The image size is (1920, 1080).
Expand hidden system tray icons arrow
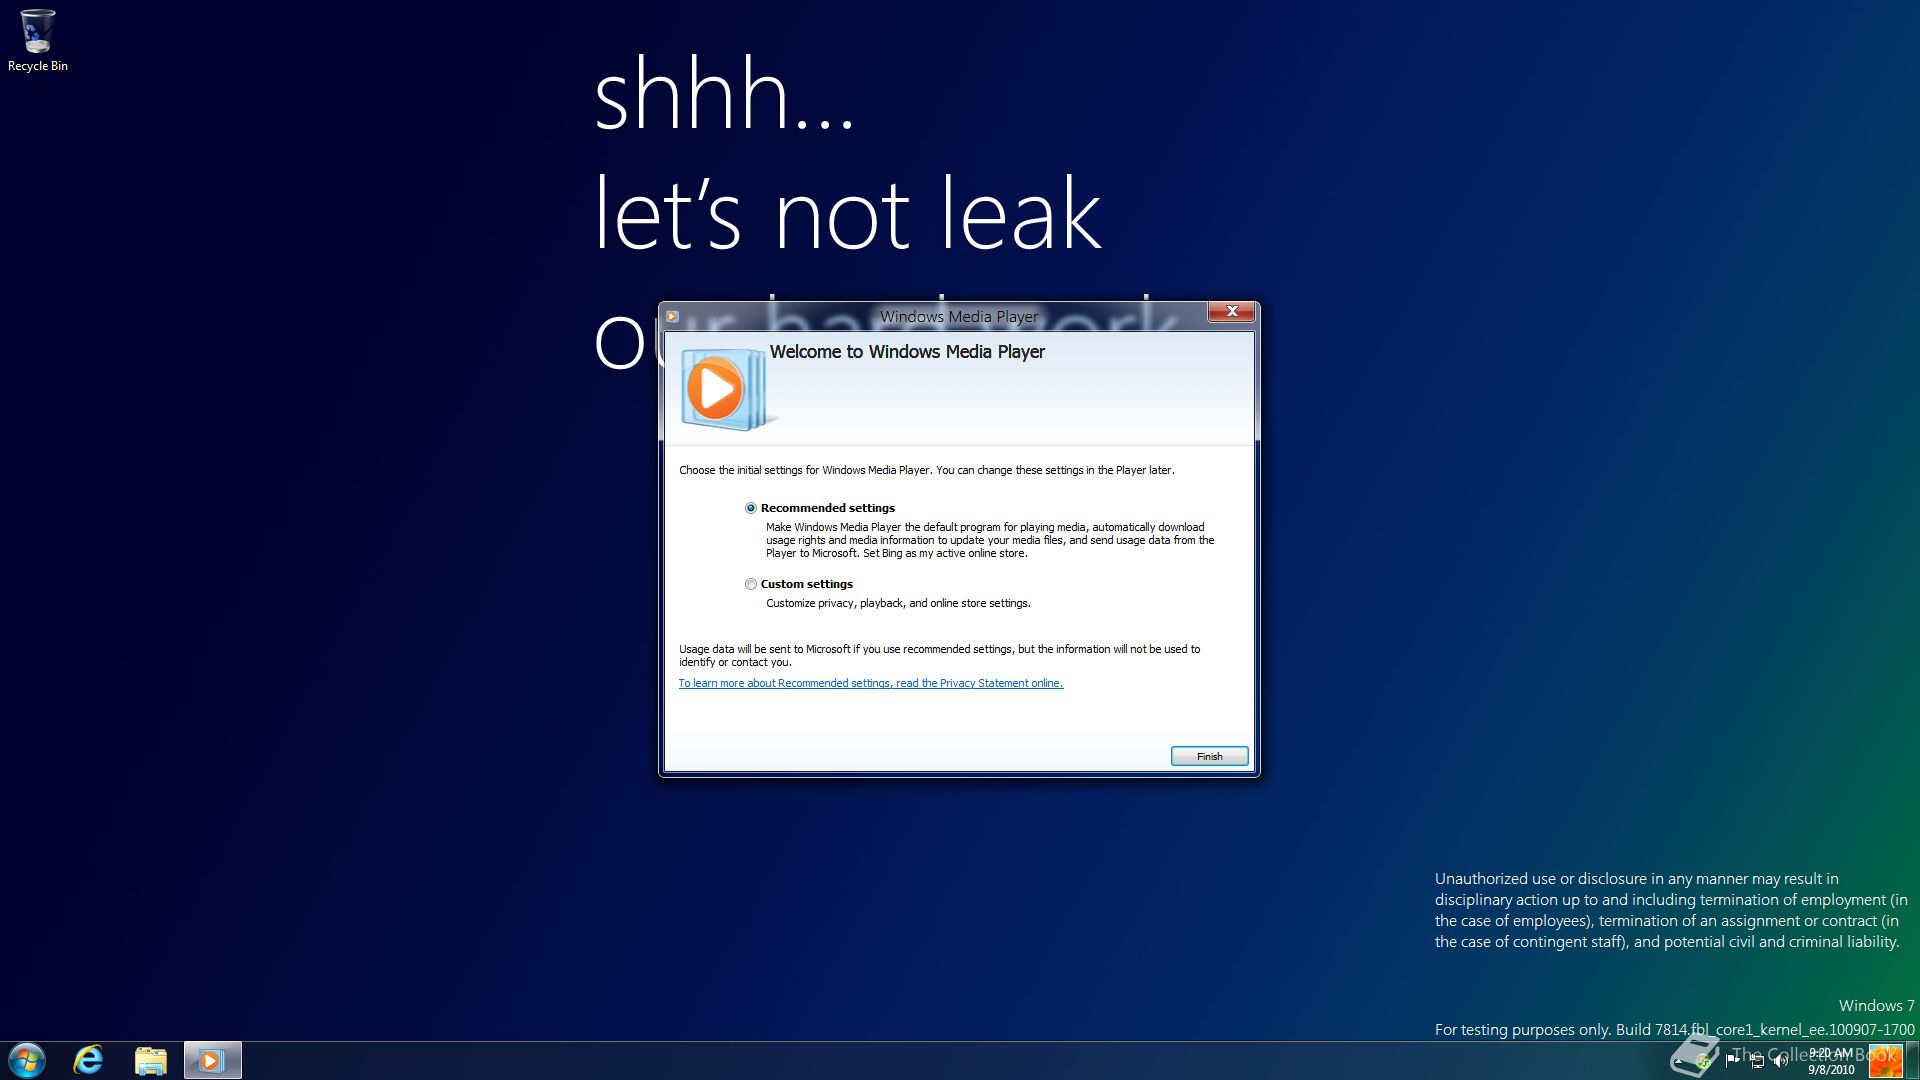[x=1678, y=1061]
